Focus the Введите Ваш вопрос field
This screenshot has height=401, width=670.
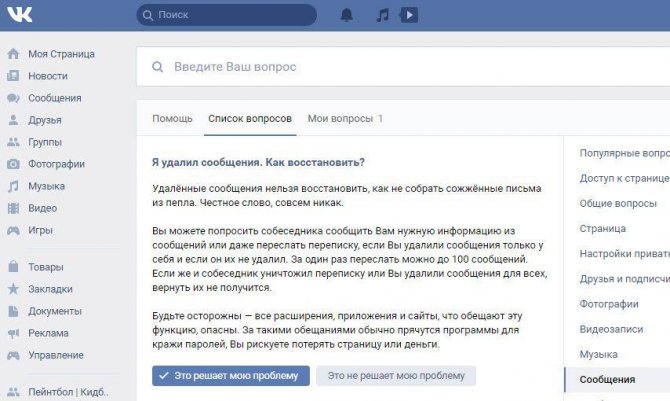click(x=403, y=67)
